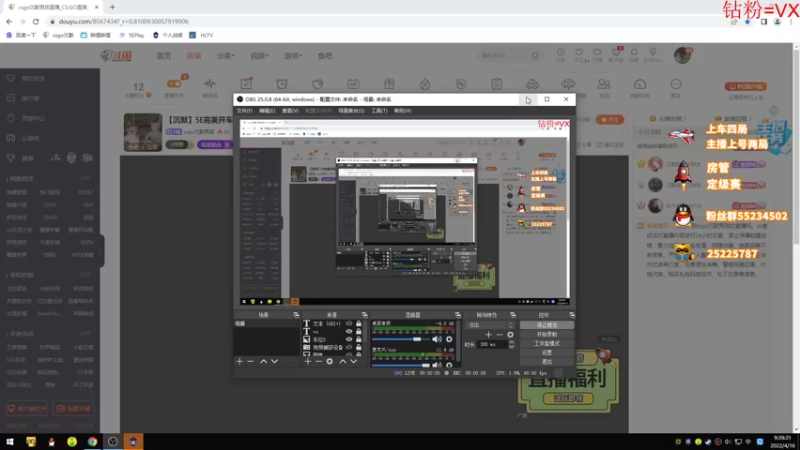Open OBS 场景集合(S) menu
This screenshot has height=450, width=800.
[x=351, y=111]
